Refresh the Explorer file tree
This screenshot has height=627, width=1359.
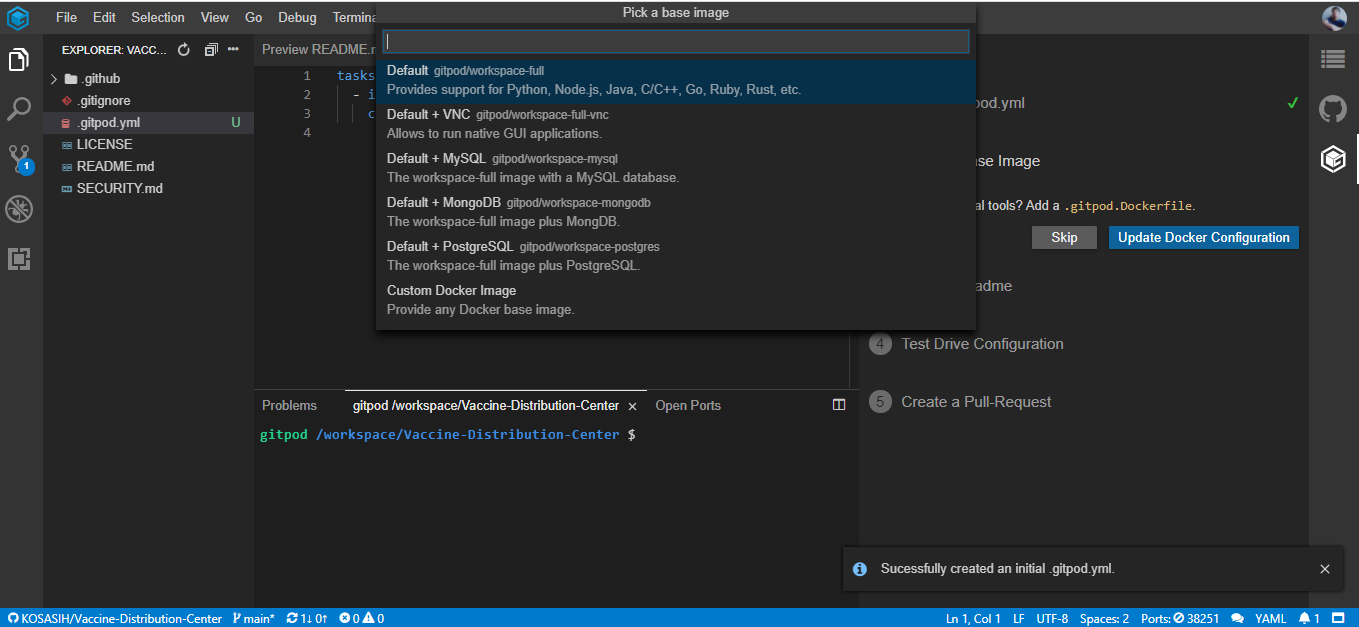(x=183, y=49)
